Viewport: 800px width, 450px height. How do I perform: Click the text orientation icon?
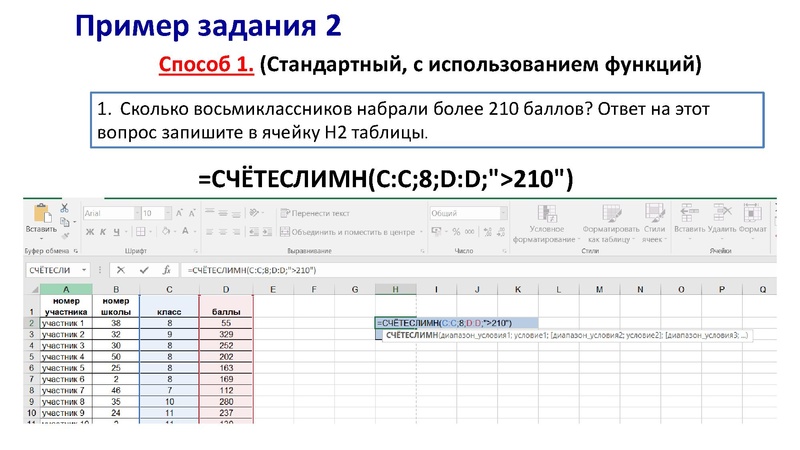pos(254,213)
